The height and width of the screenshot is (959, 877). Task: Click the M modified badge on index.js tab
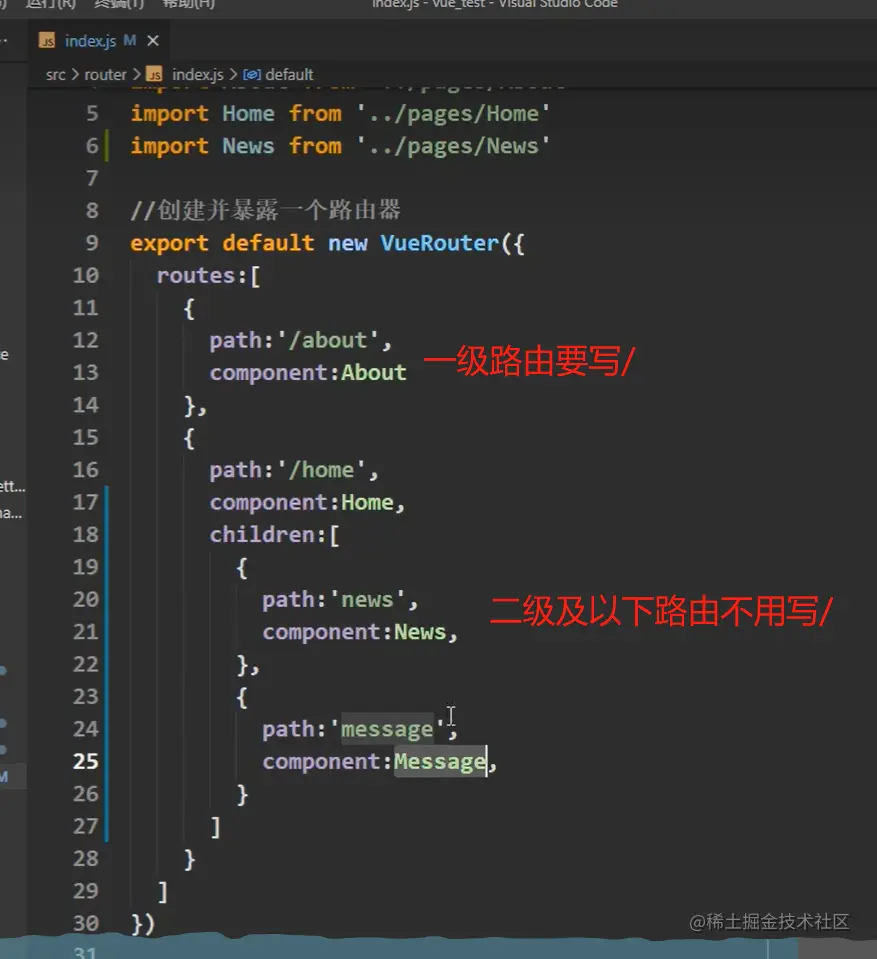point(130,40)
